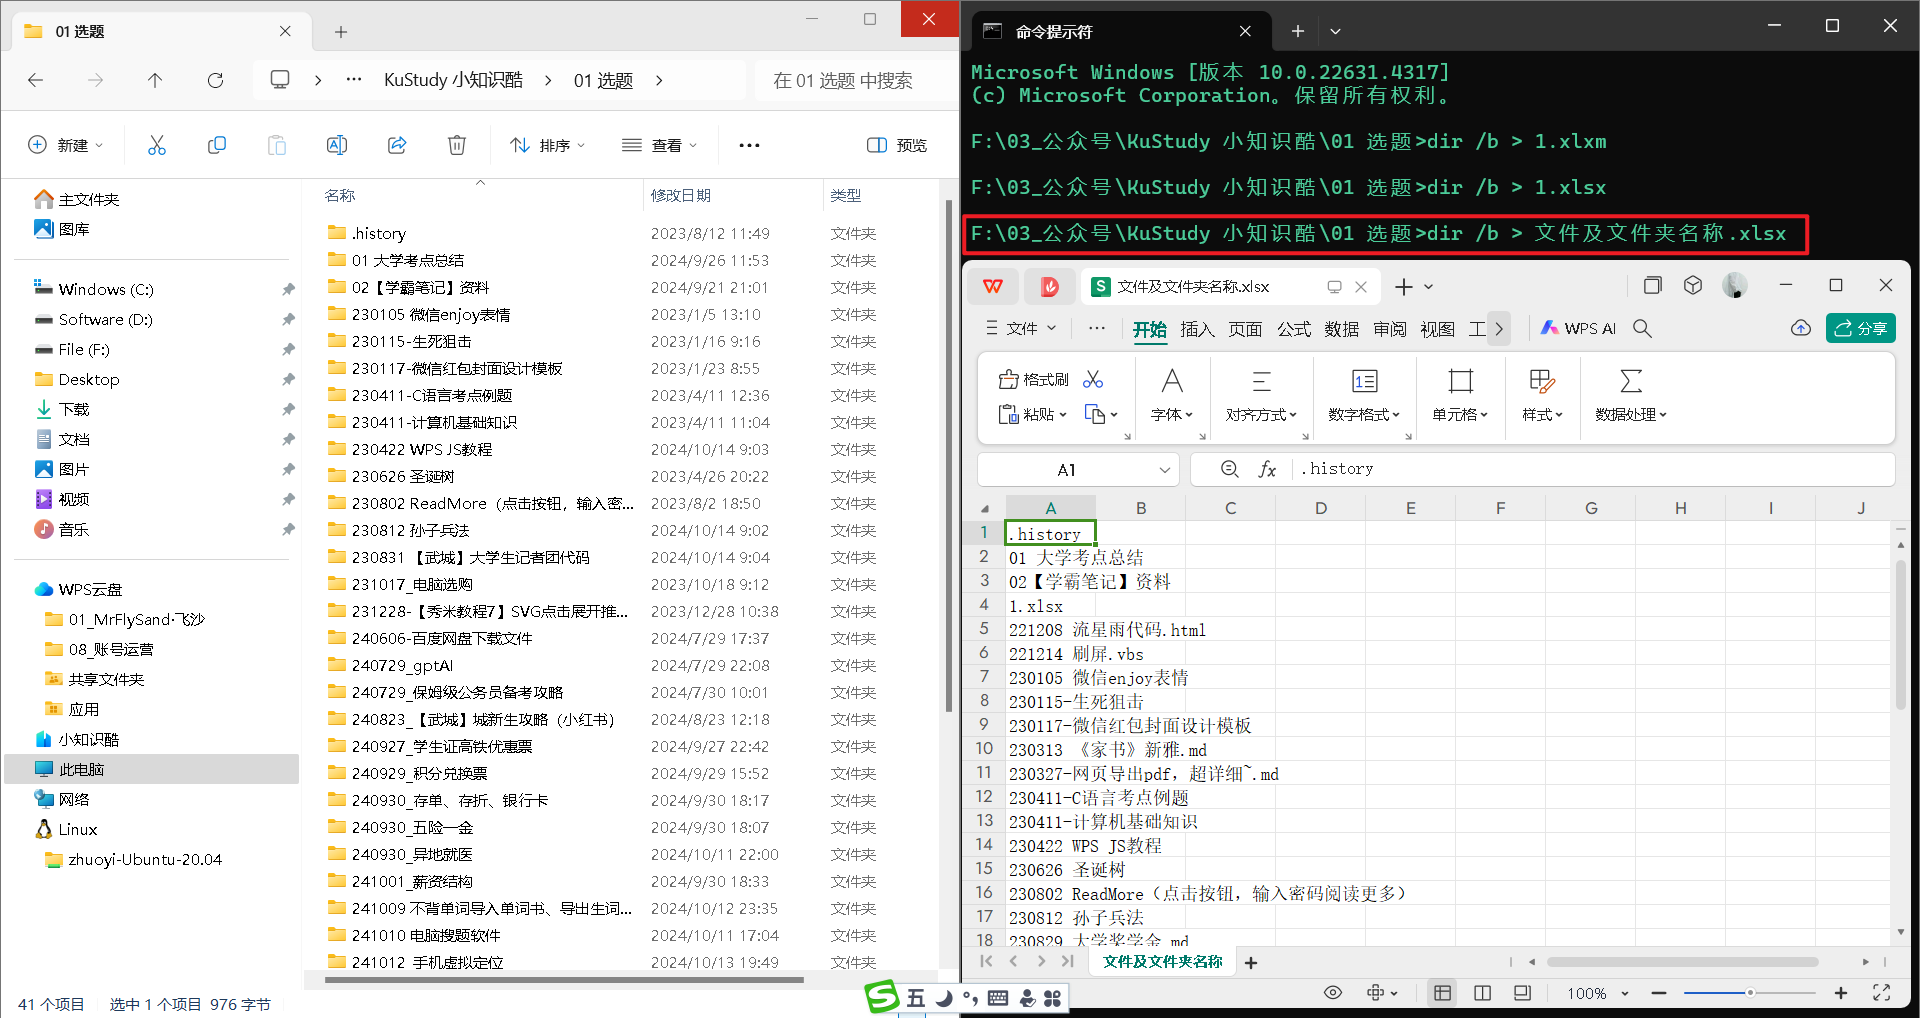Switch to the 页面 Page ribbon tab
Screen dimensions: 1920x1018
click(x=1245, y=329)
